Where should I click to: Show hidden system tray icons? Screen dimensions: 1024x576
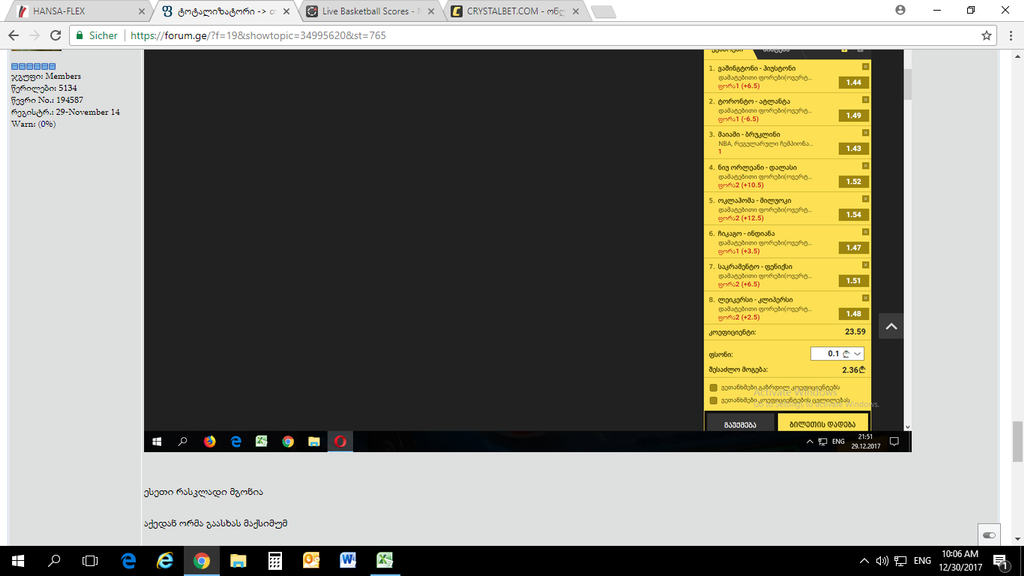click(864, 561)
